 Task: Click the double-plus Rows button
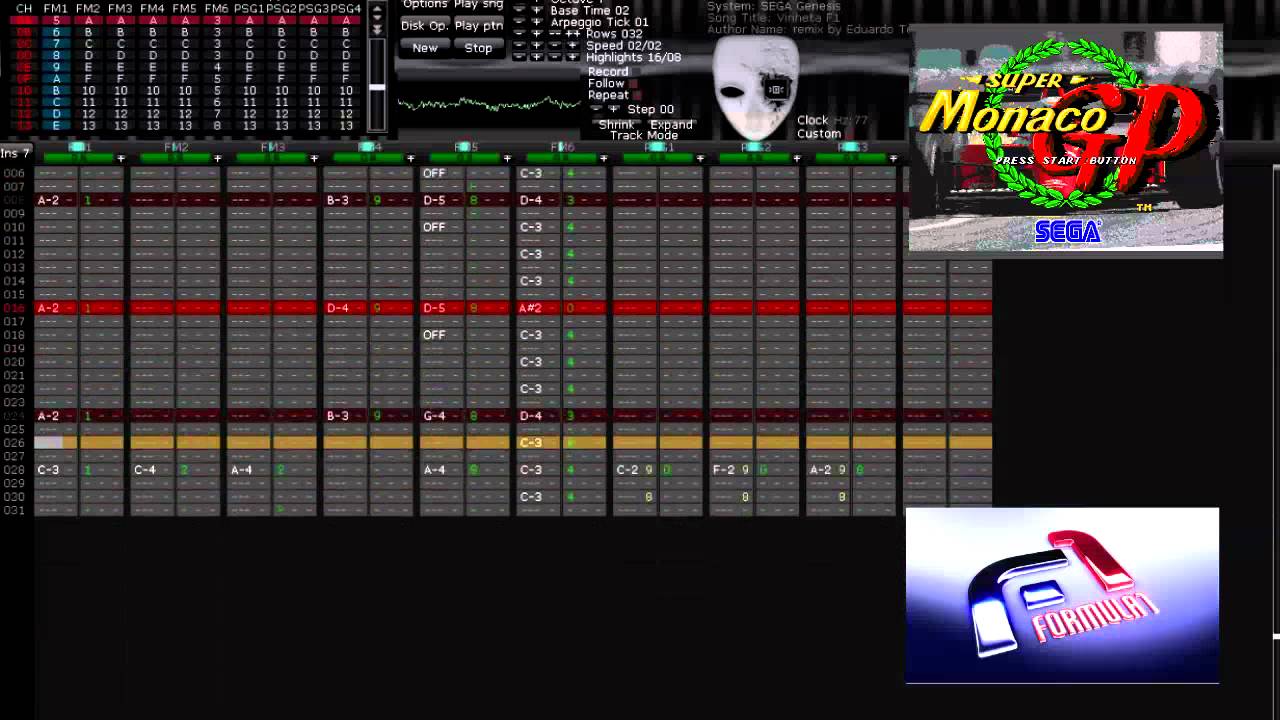(x=572, y=33)
